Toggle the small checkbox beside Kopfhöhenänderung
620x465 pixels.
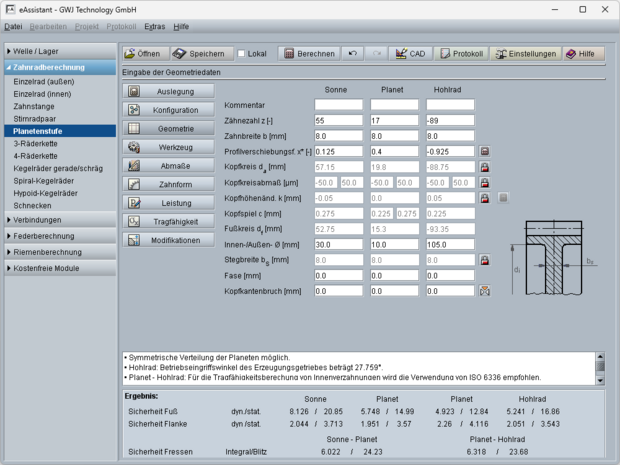pos(504,198)
